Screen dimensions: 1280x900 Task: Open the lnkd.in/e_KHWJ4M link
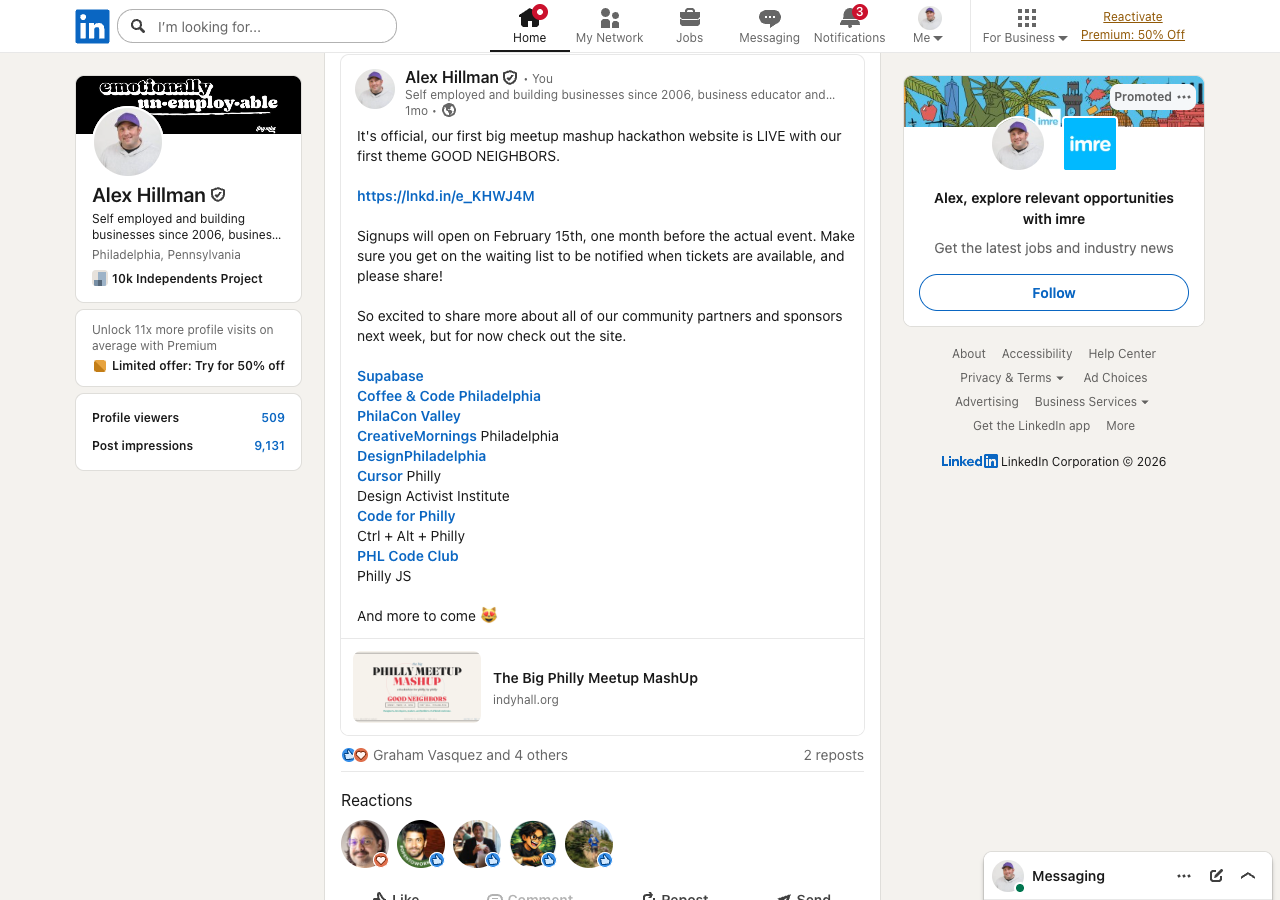coord(446,196)
